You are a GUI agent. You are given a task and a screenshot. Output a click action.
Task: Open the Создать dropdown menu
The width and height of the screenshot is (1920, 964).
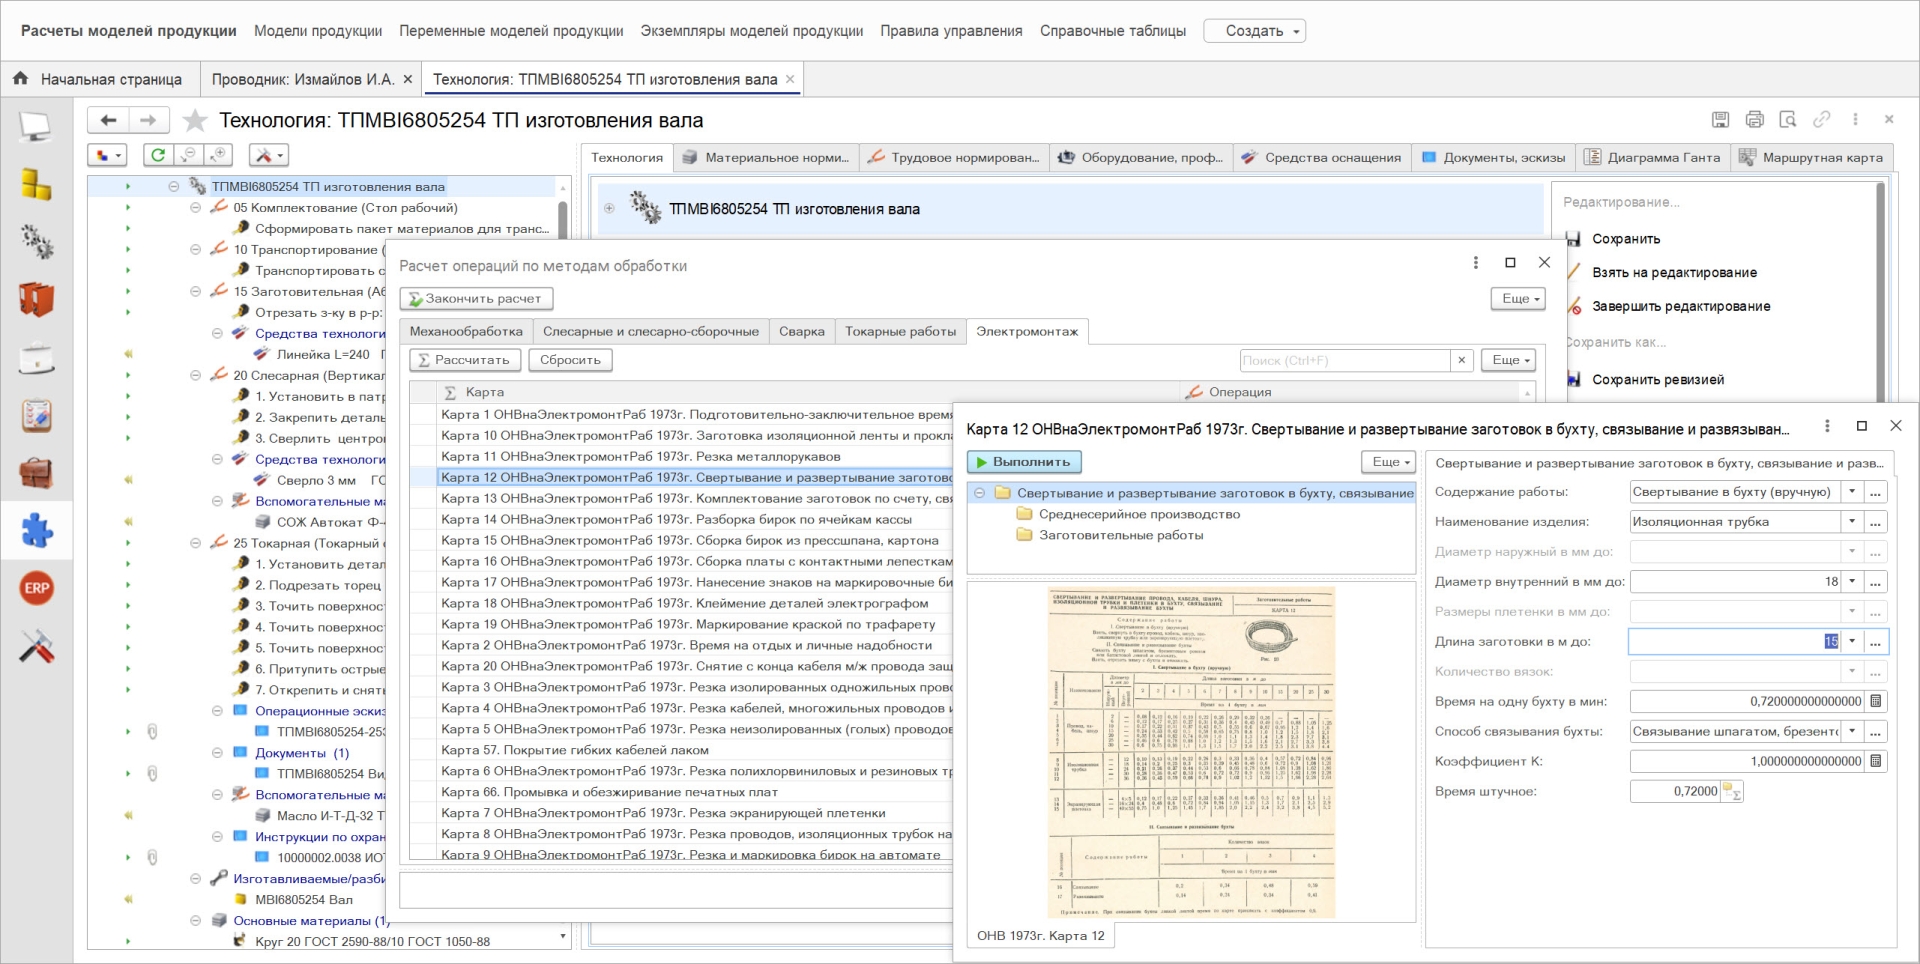[x=1254, y=31]
